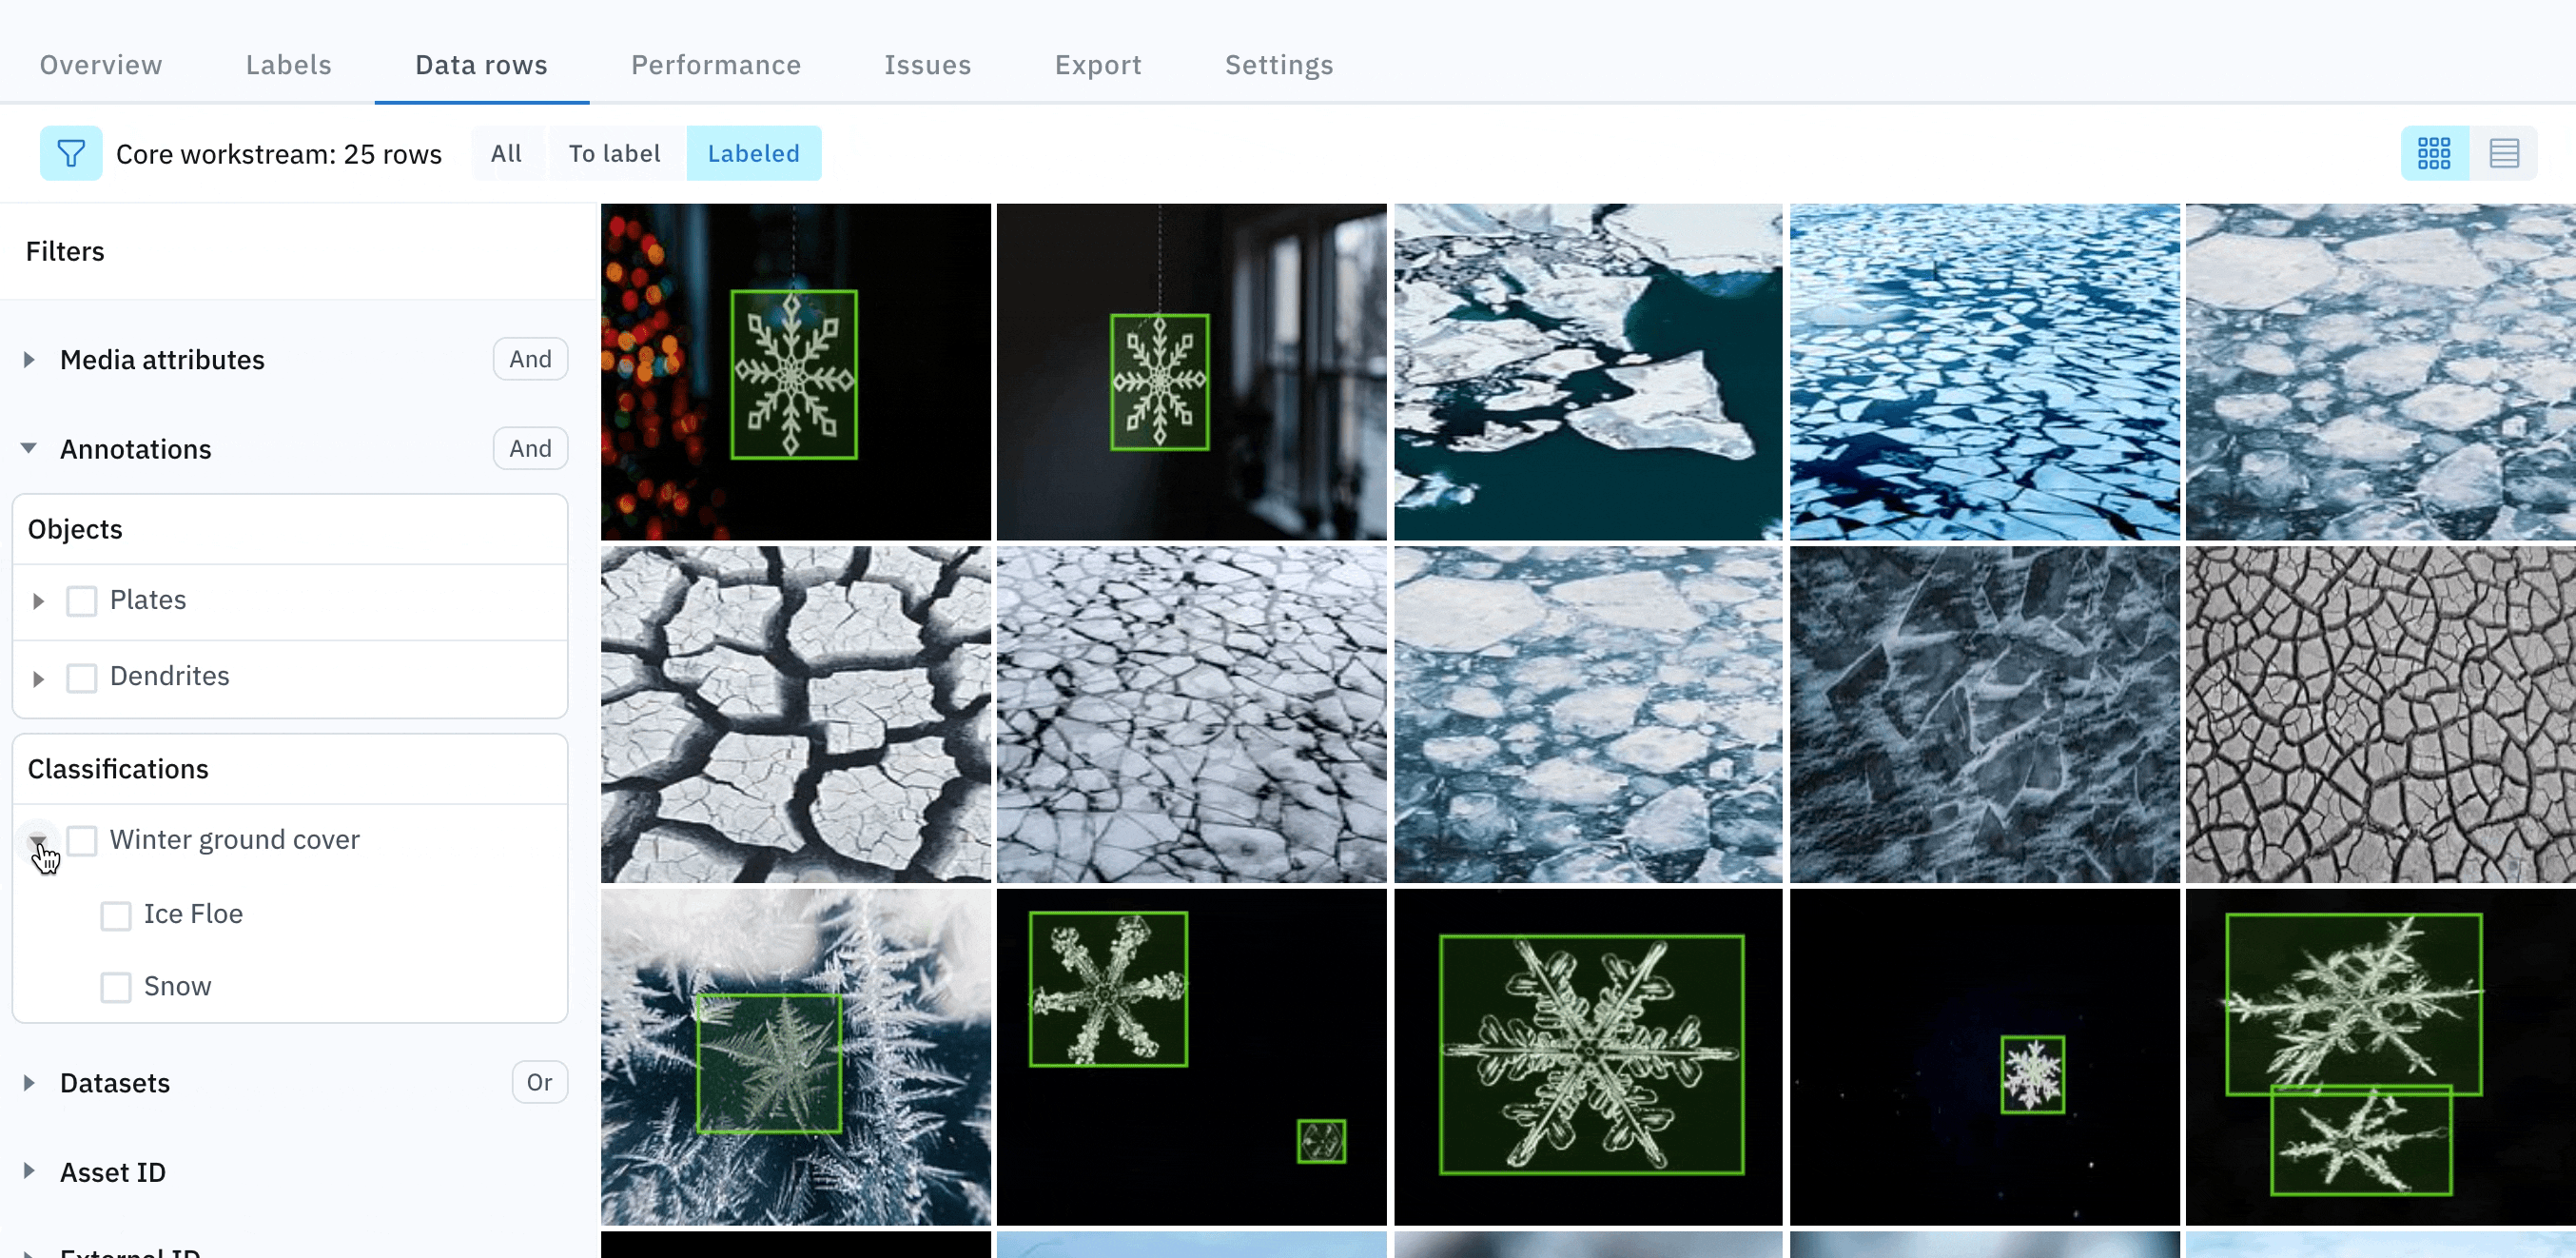
Task: Open the two overlapping snowflakes thumbnail
Action: 2381,1057
